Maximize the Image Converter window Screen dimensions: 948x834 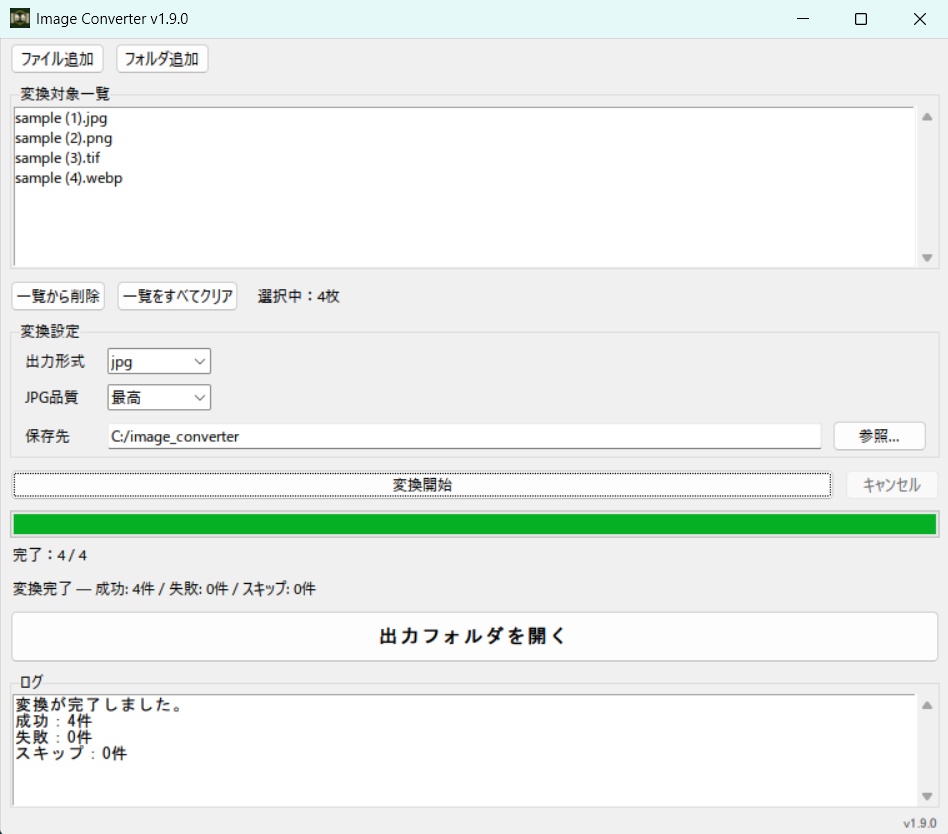point(861,19)
